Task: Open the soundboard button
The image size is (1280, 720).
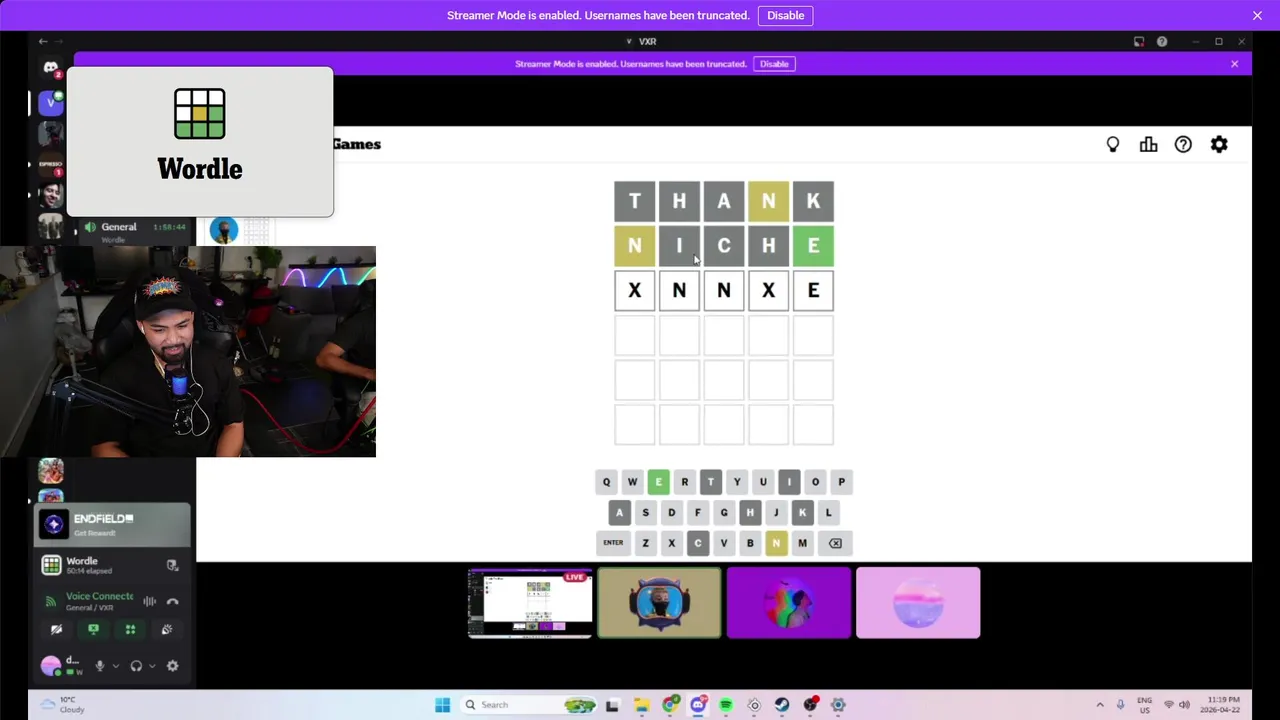Action: pos(167,629)
